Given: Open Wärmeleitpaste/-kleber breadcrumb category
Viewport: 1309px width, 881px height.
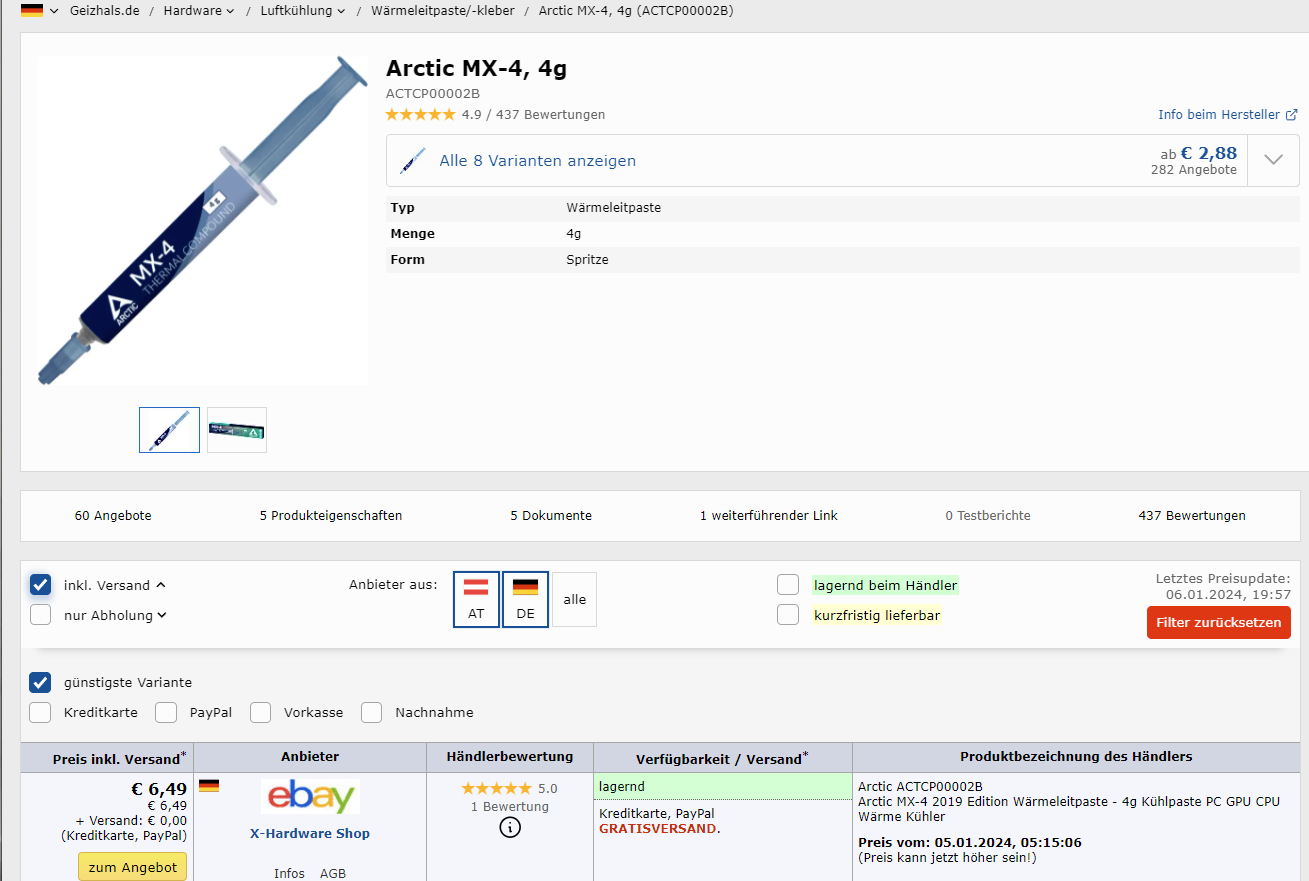Looking at the screenshot, I should pyautogui.click(x=443, y=11).
